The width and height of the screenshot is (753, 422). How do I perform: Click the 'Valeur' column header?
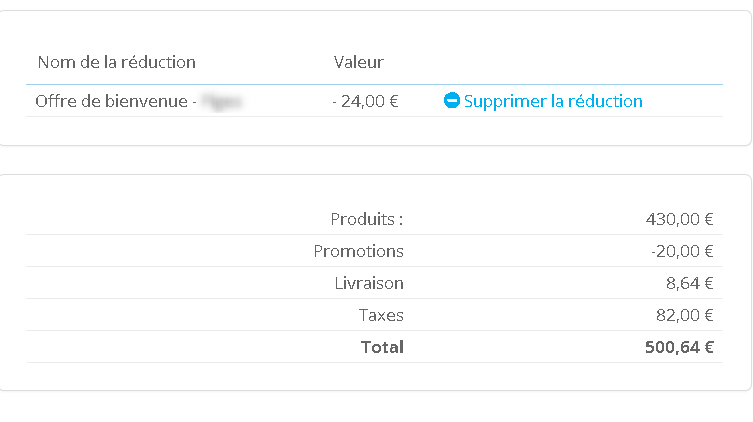(x=358, y=62)
